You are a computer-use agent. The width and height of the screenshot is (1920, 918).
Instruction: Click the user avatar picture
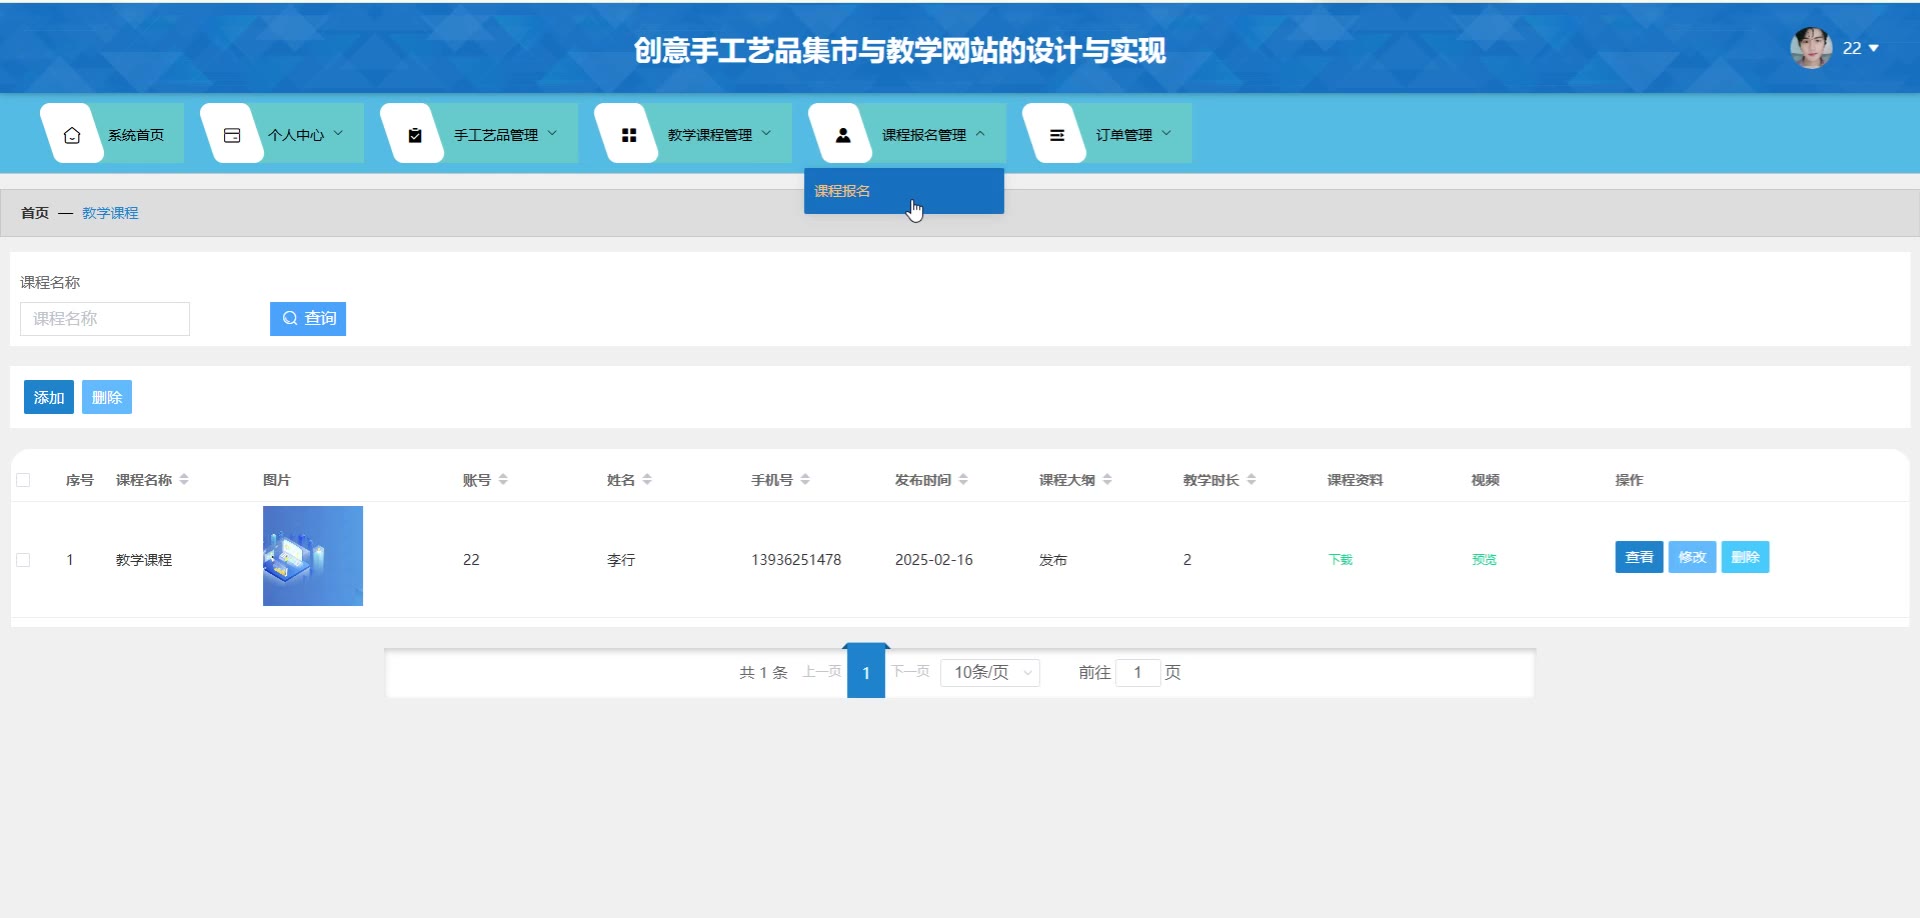(x=1810, y=48)
